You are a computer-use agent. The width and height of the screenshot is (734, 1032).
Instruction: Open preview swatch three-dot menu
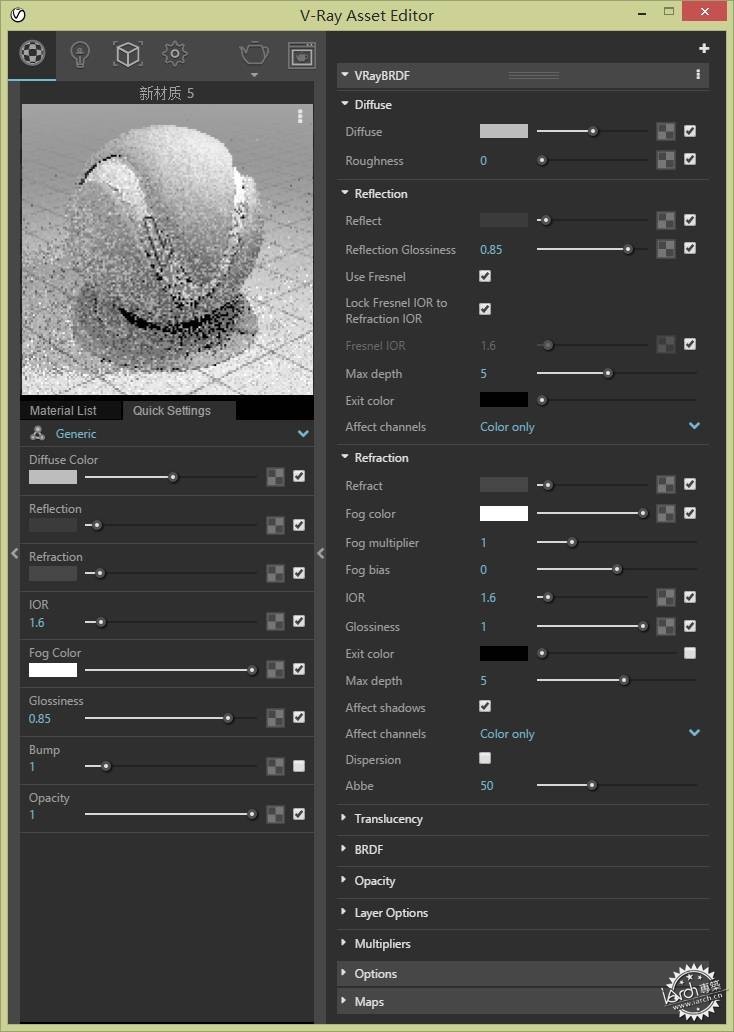point(300,116)
